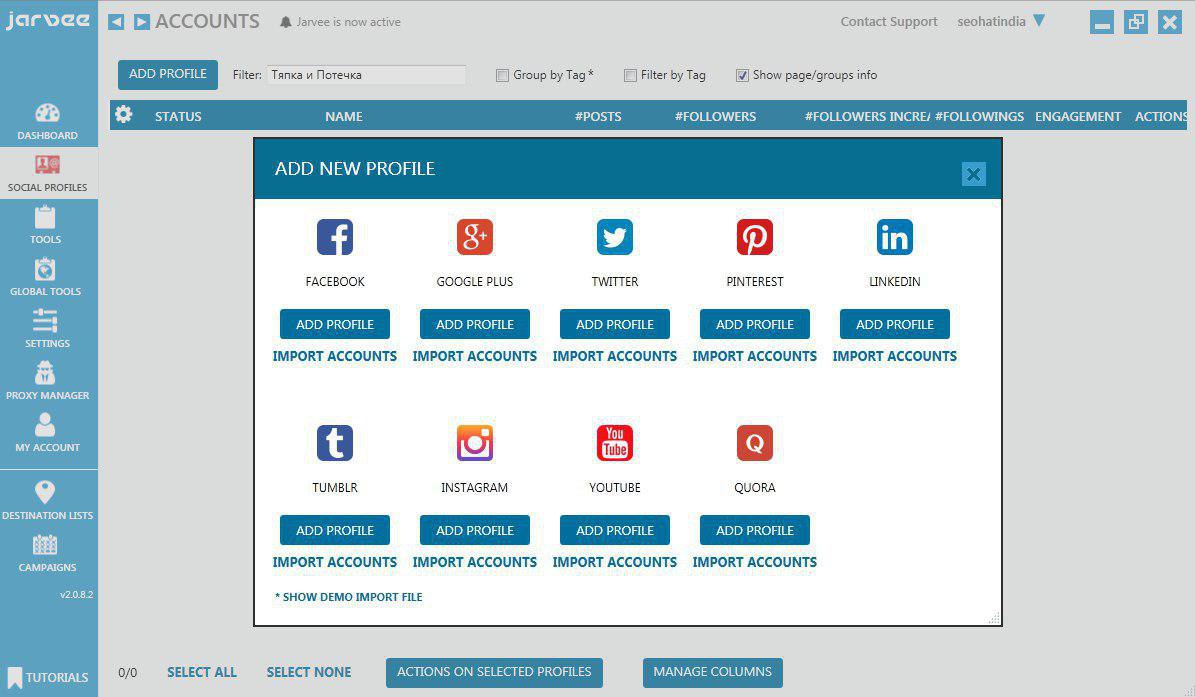Import Accounts for Twitter
Viewport: 1195px width, 697px height.
(615, 356)
